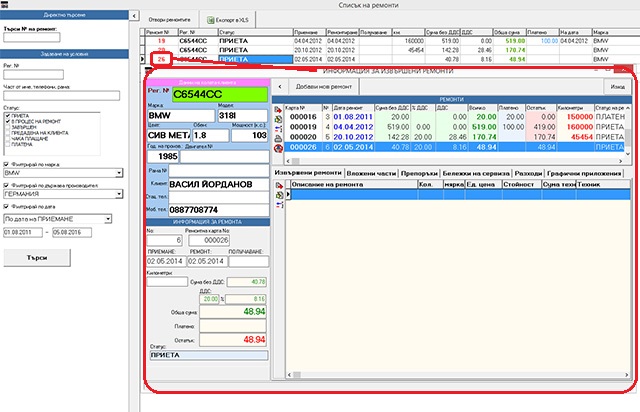Select repair card row 000020

(455, 137)
